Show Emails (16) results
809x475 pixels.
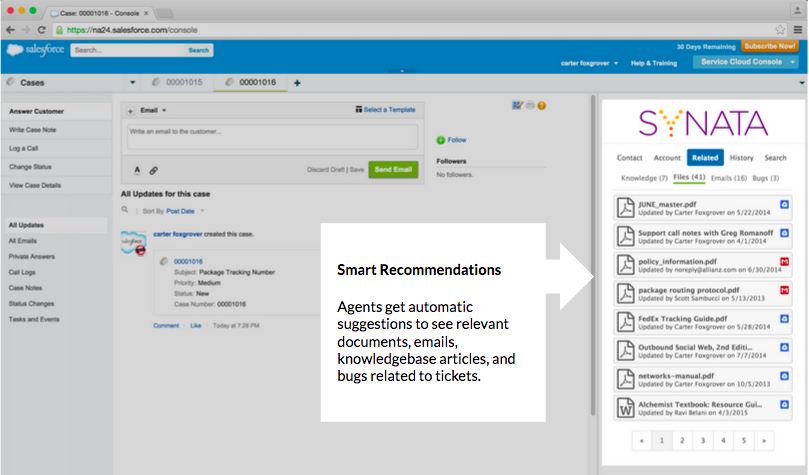(x=729, y=178)
